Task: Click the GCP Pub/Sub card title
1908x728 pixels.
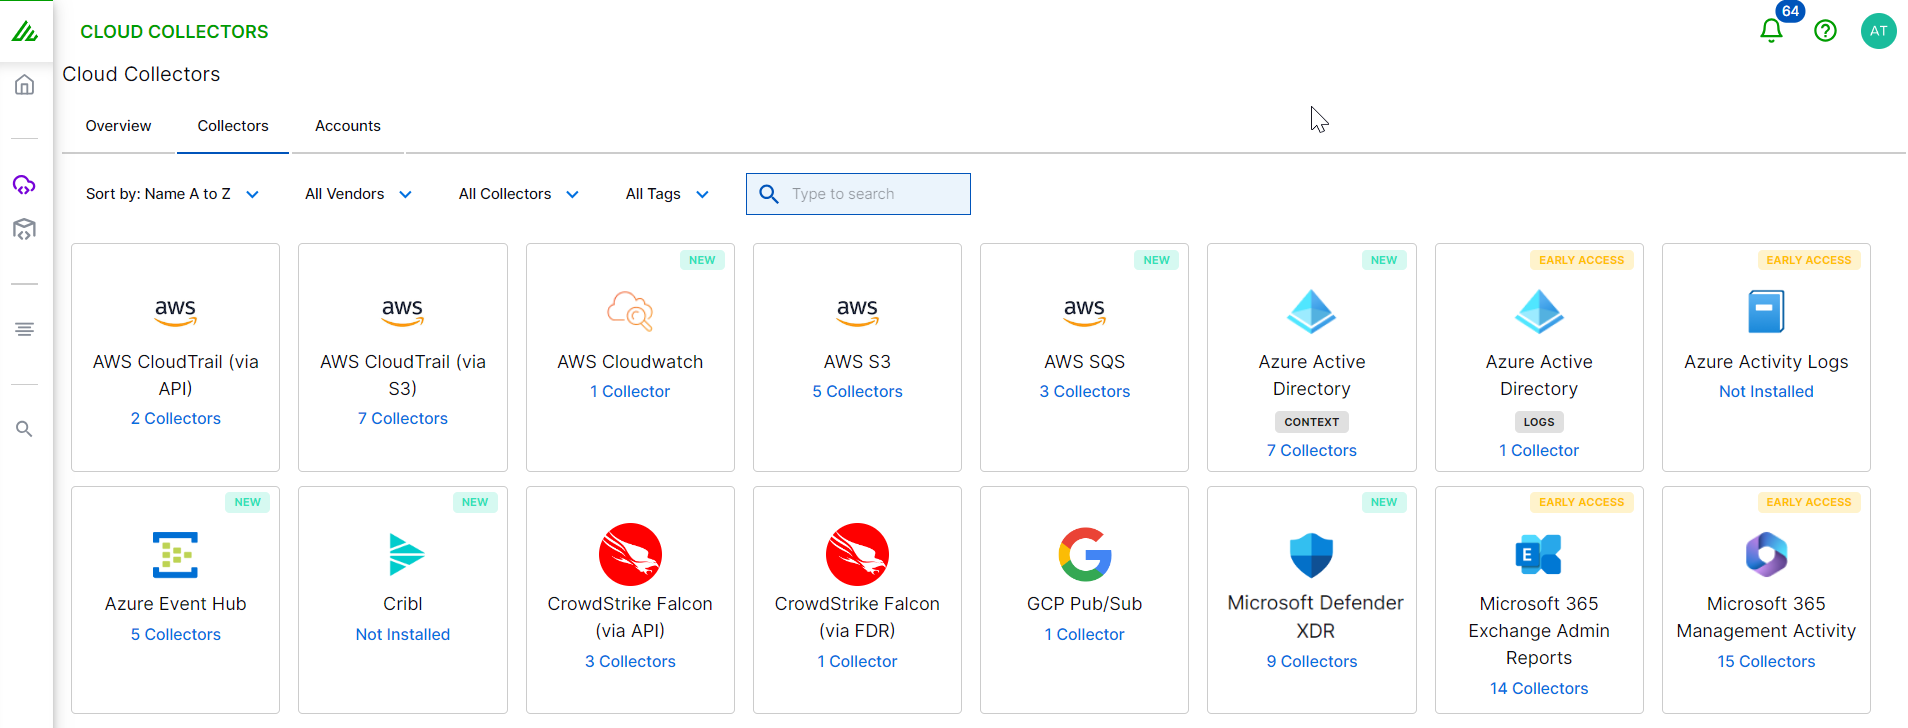Action: coord(1084,604)
